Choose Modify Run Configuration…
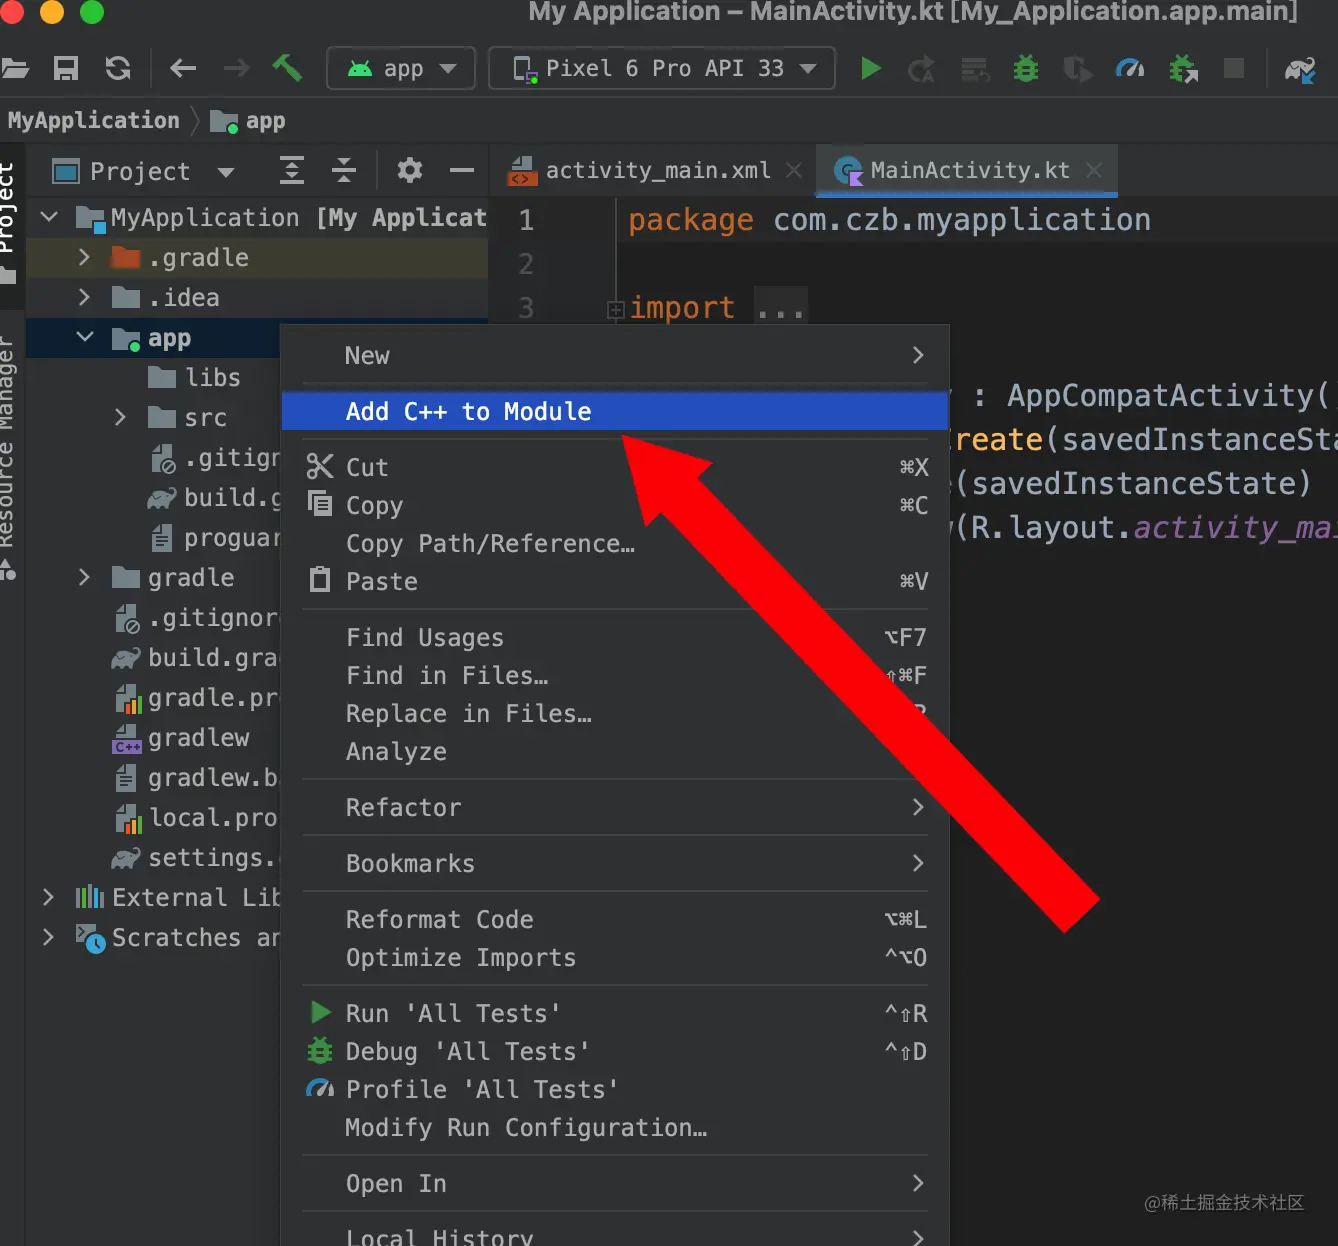1338x1246 pixels. click(x=615, y=1127)
